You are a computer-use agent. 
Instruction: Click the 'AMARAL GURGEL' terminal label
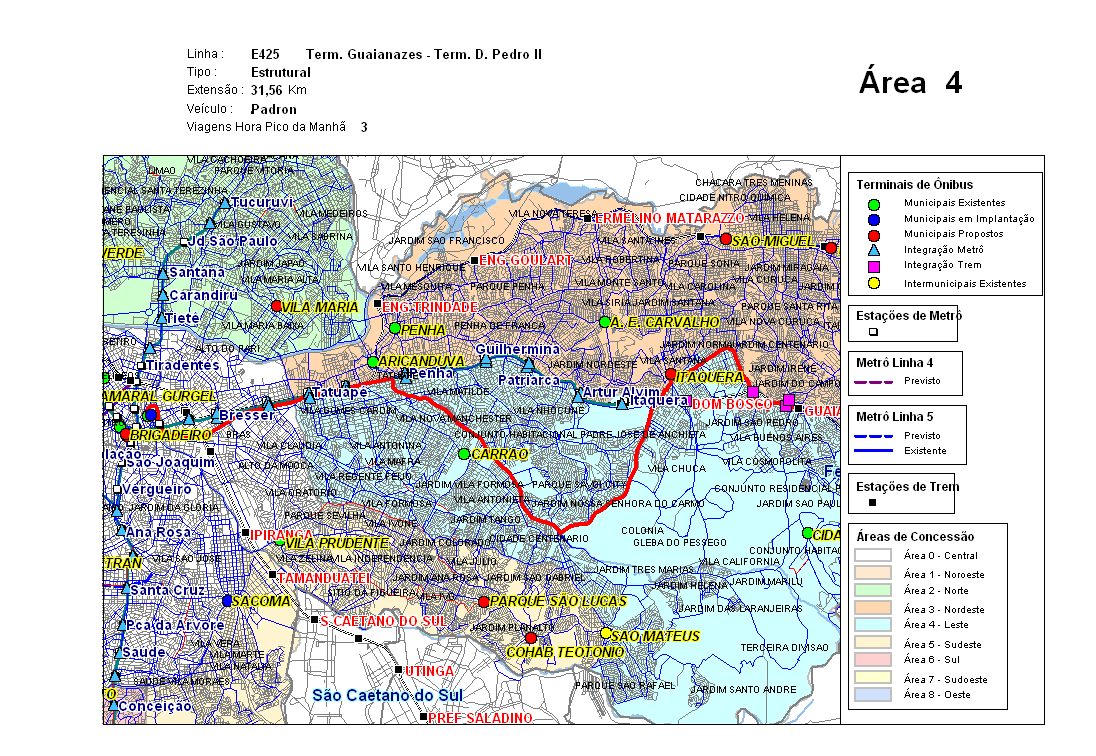click(160, 396)
